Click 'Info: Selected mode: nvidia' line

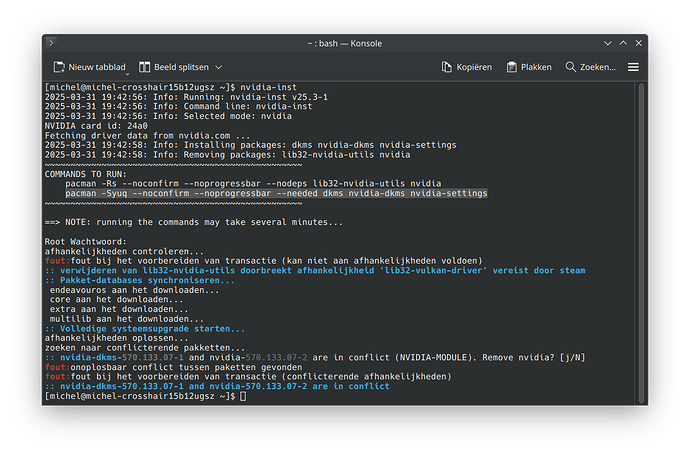[x=168, y=116]
